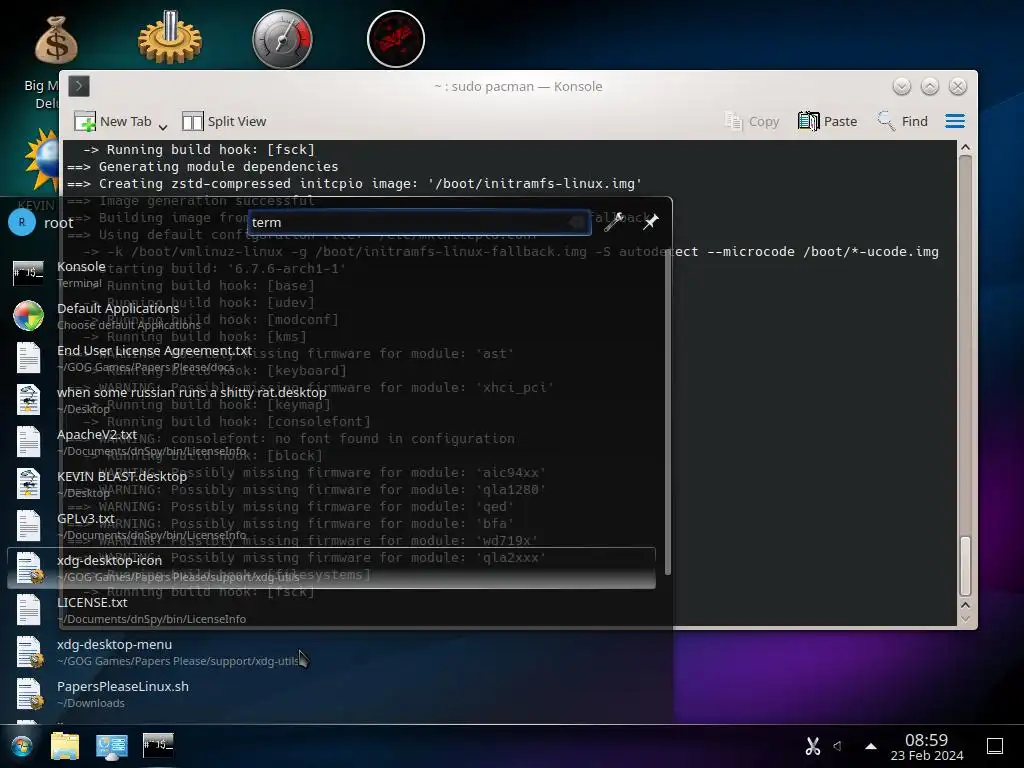This screenshot has height=768, width=1024.
Task: Click the root user avatar
Action: pyautogui.click(x=22, y=223)
